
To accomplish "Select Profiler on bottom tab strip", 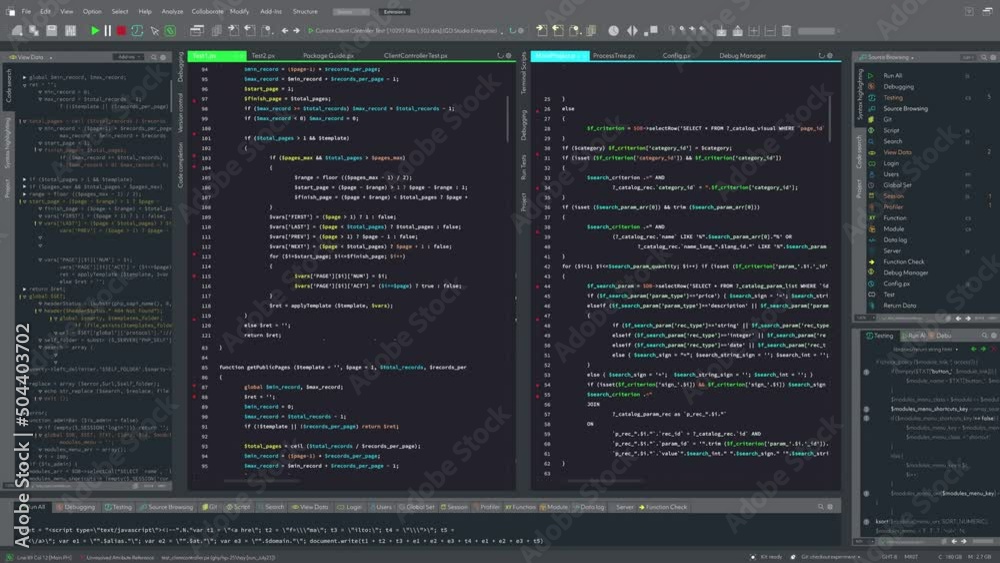I will (486, 507).
